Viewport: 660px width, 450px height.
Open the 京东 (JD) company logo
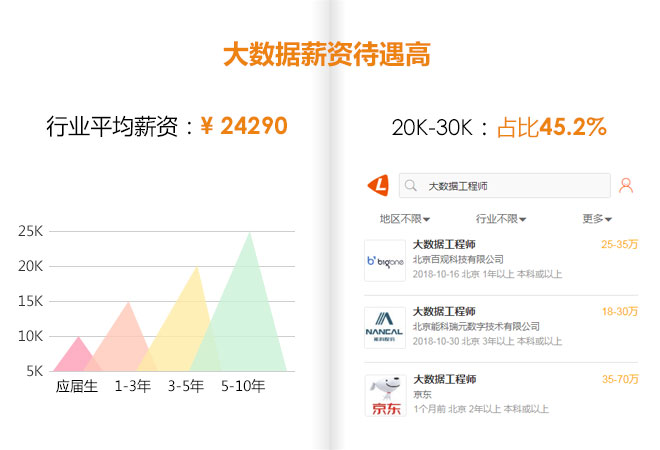385,396
